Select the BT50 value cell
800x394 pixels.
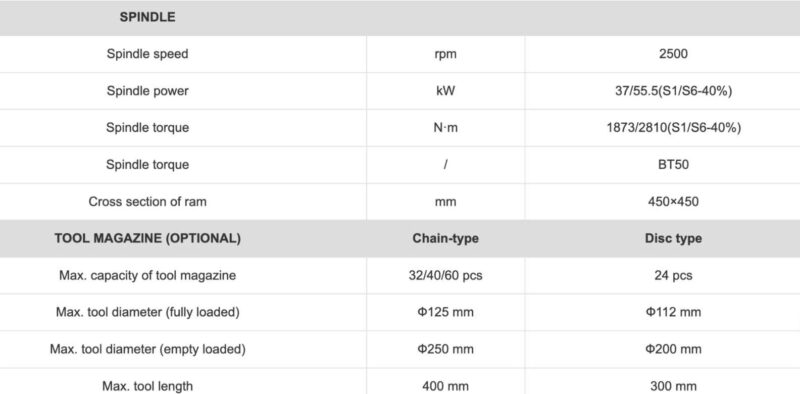click(x=673, y=164)
